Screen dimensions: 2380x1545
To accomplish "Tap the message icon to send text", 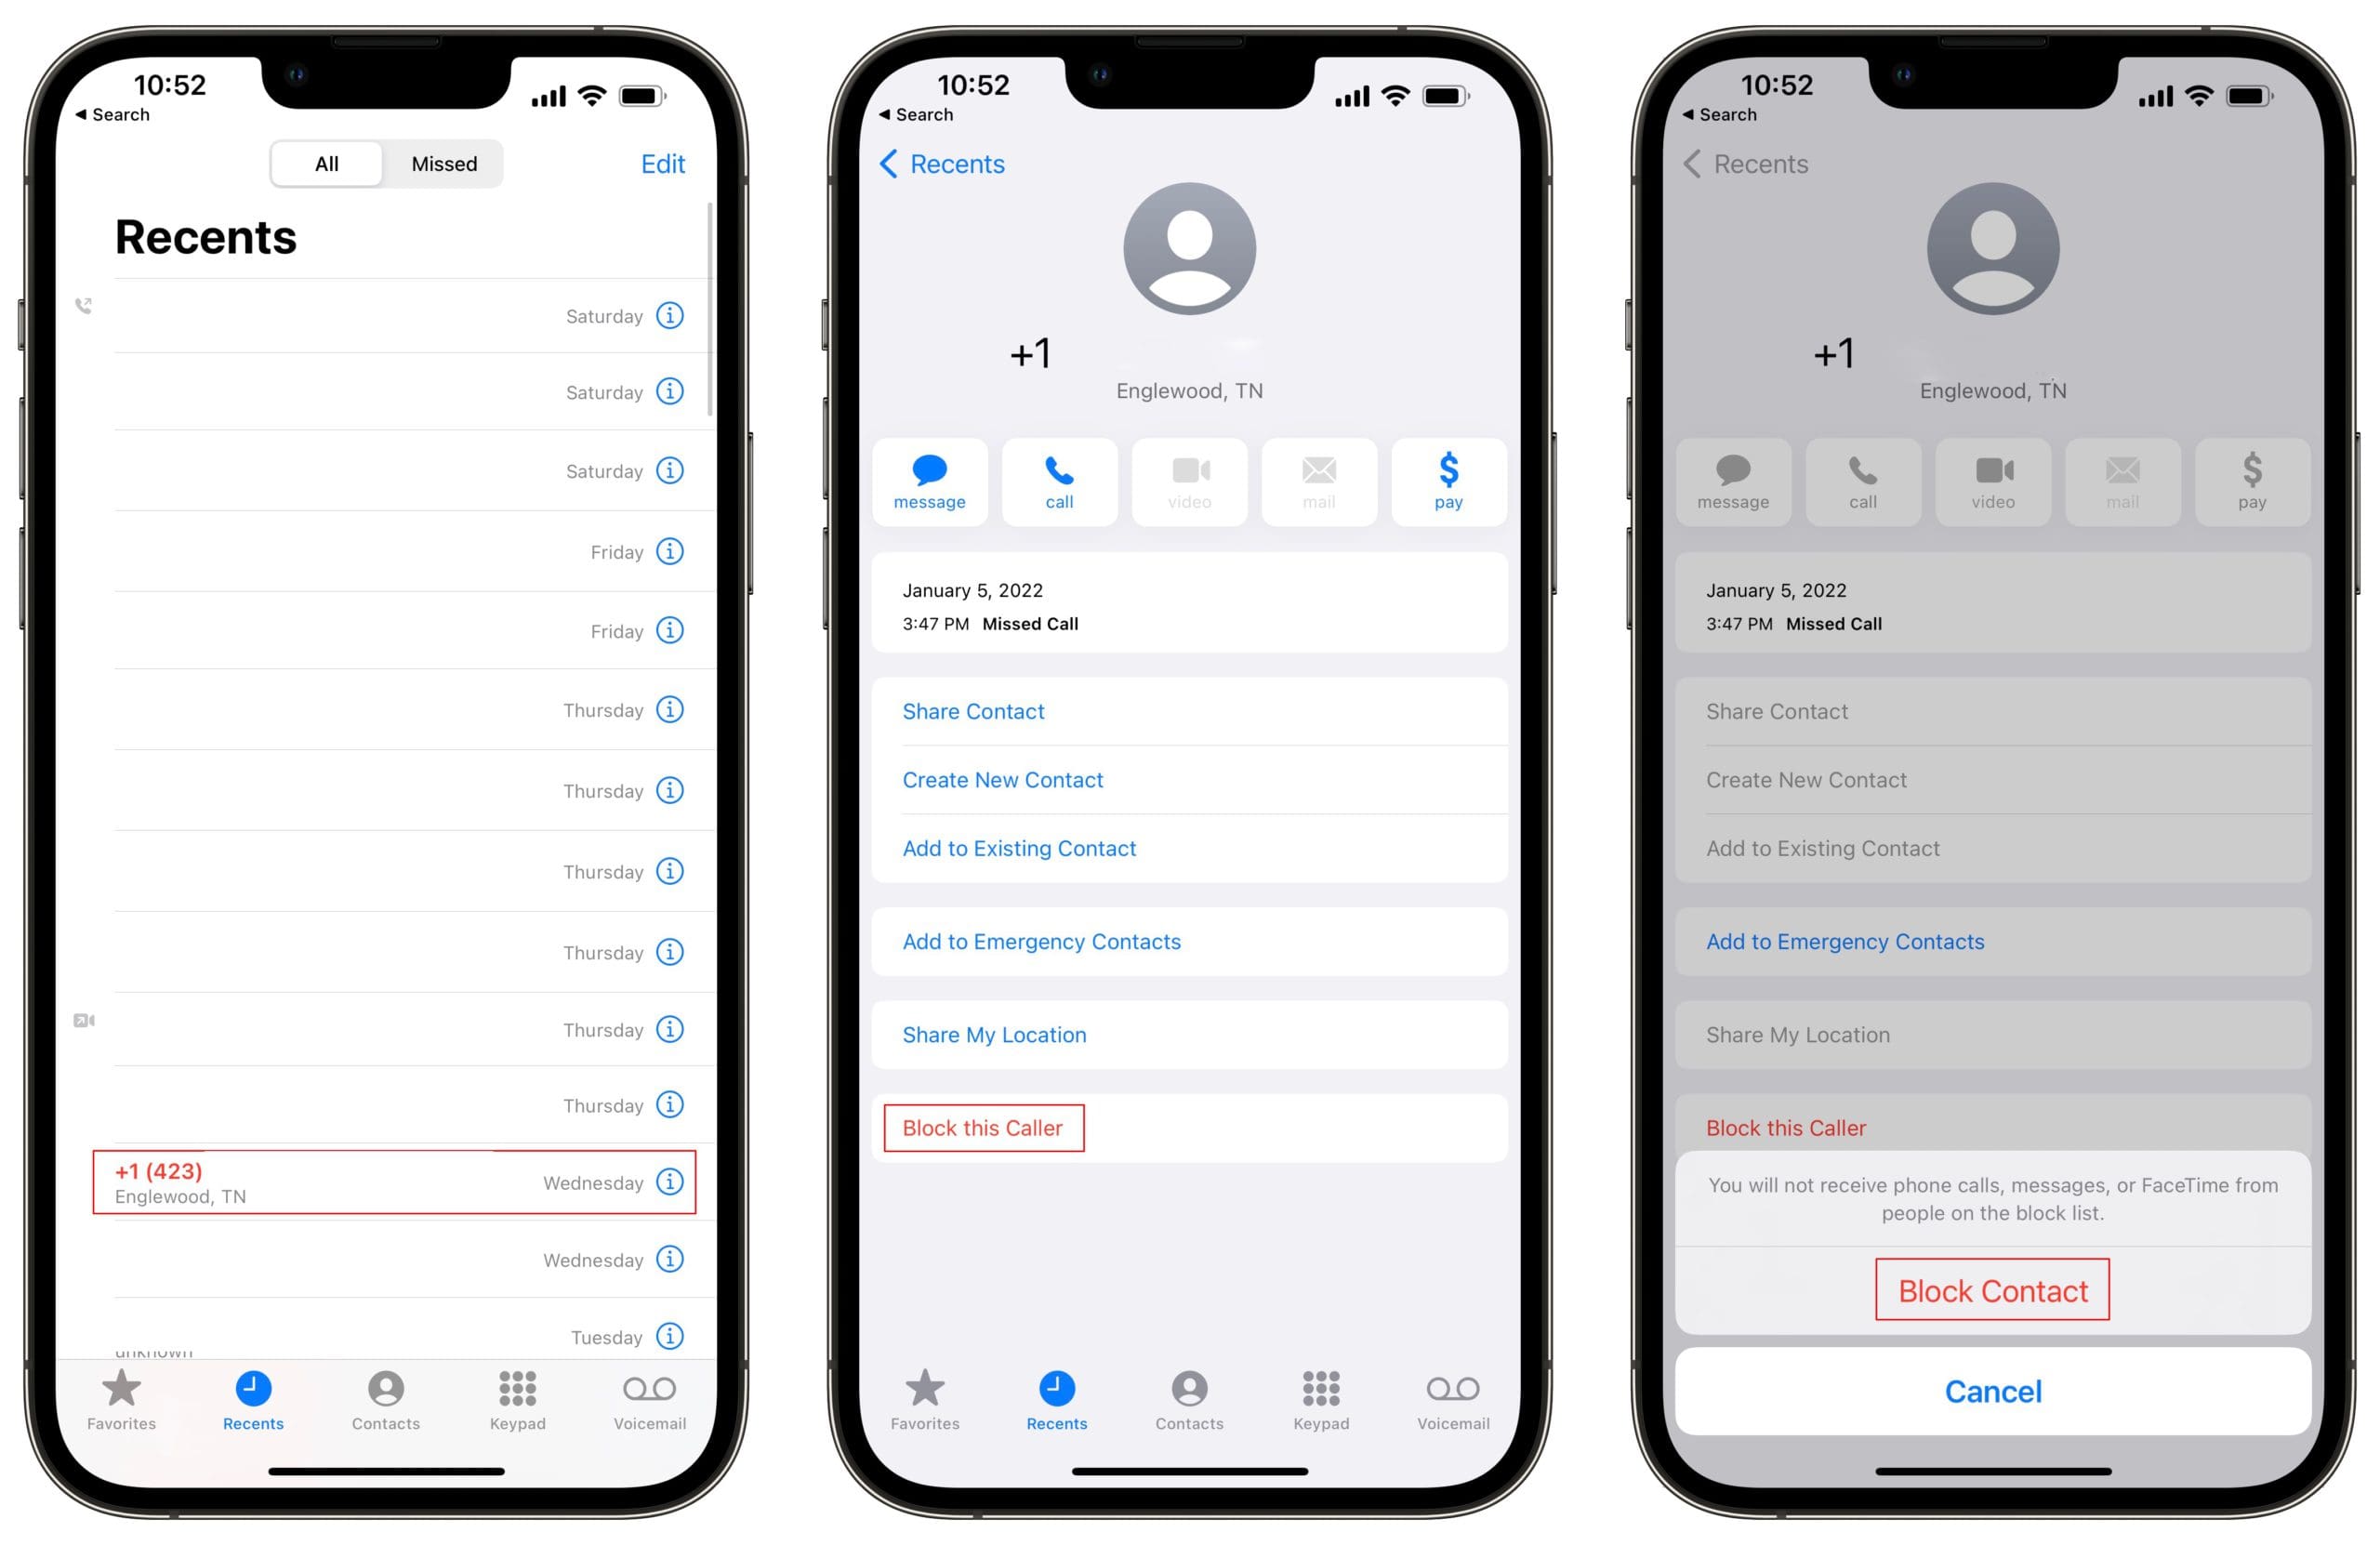I will [928, 479].
